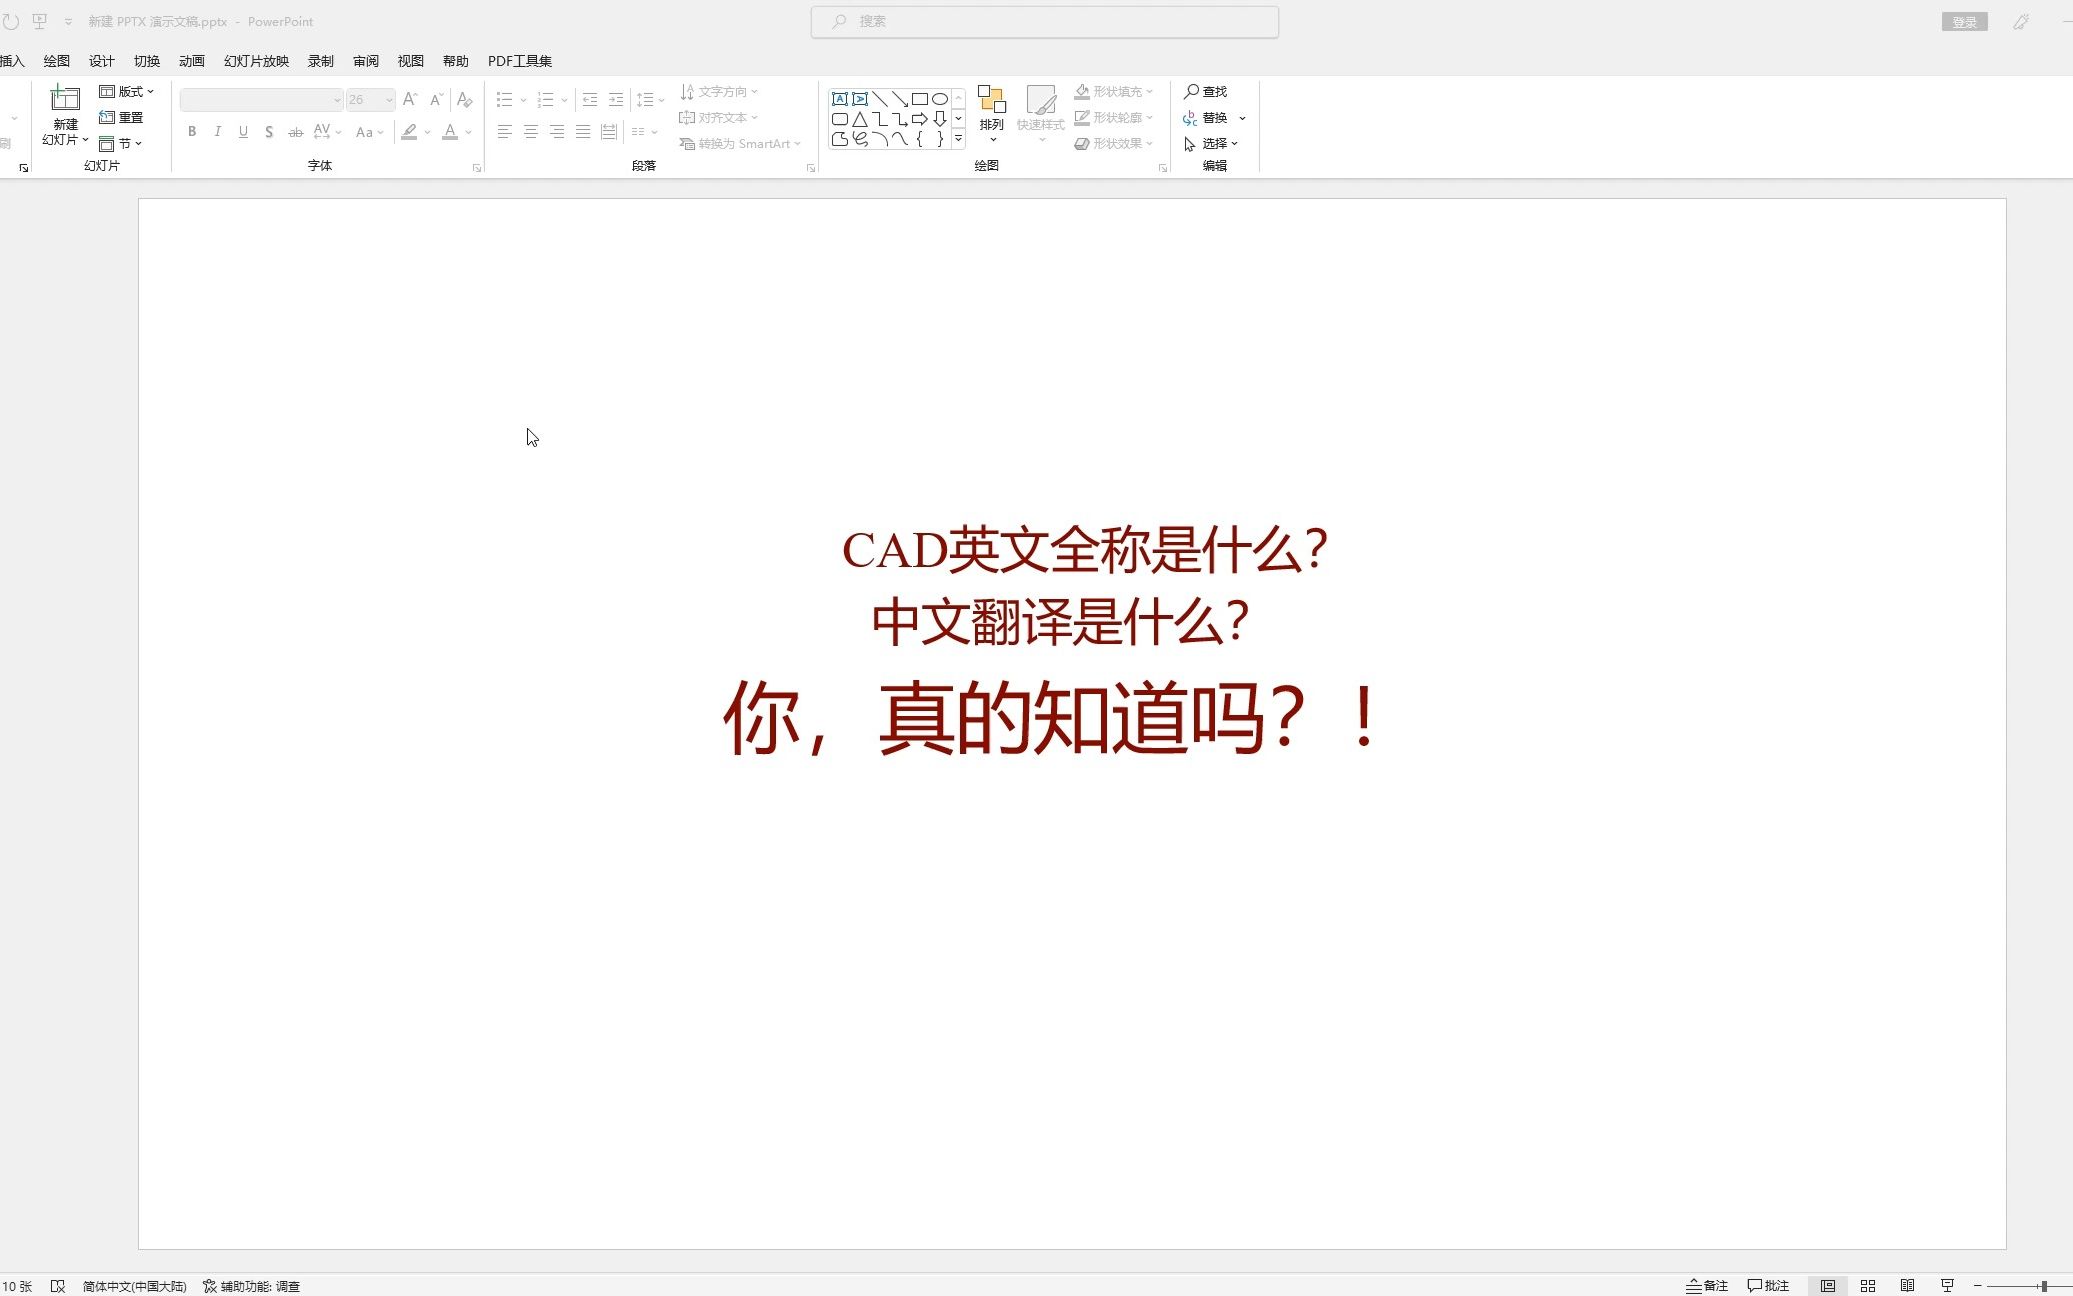The image size is (2073, 1296).
Task: Switch to Slide Sorter view
Action: (x=1868, y=1286)
